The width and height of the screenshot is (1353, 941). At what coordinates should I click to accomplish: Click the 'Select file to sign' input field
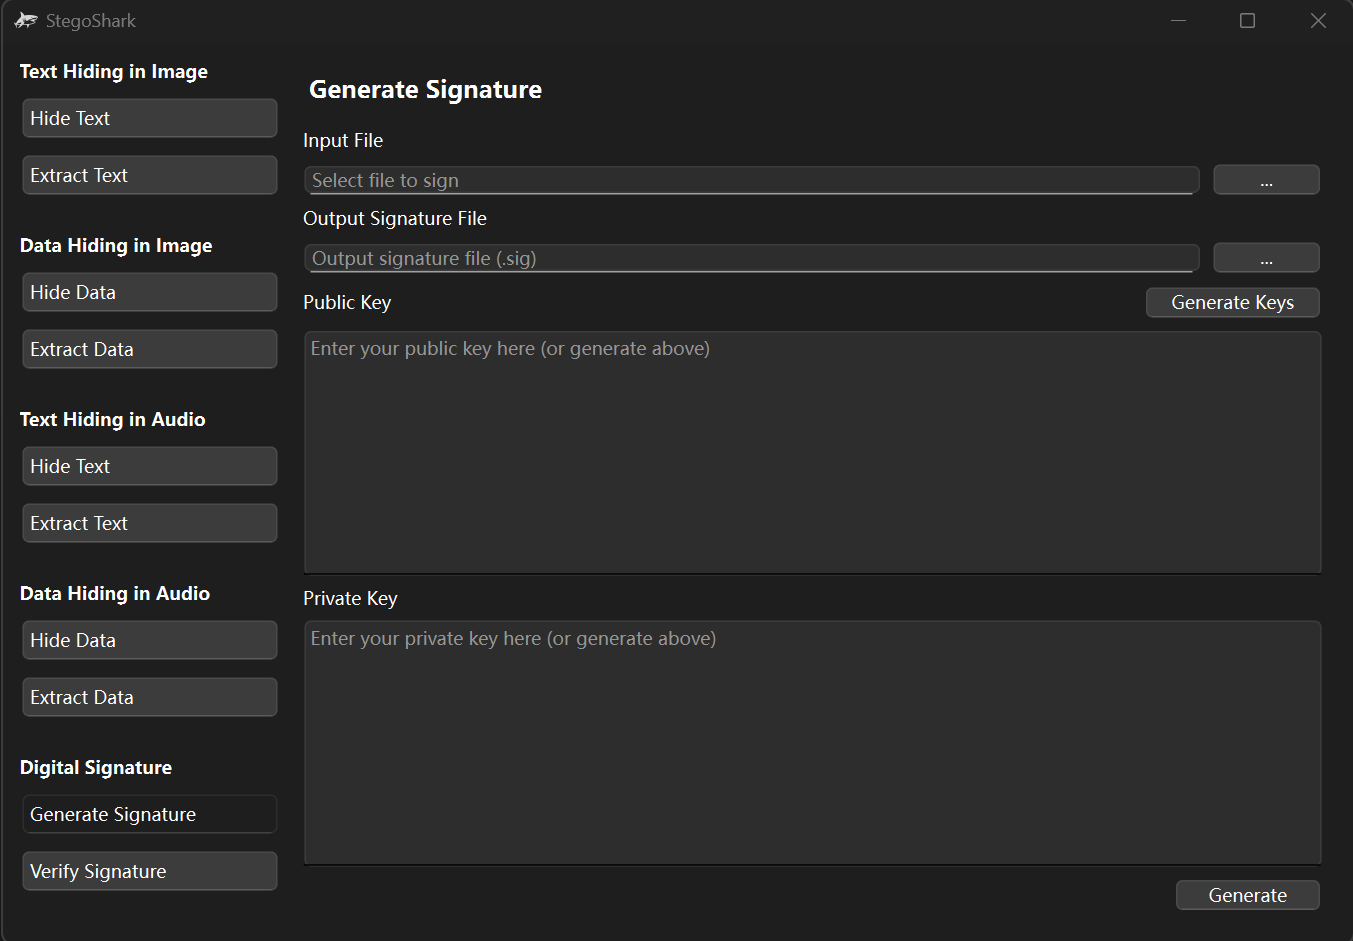pyautogui.click(x=752, y=180)
